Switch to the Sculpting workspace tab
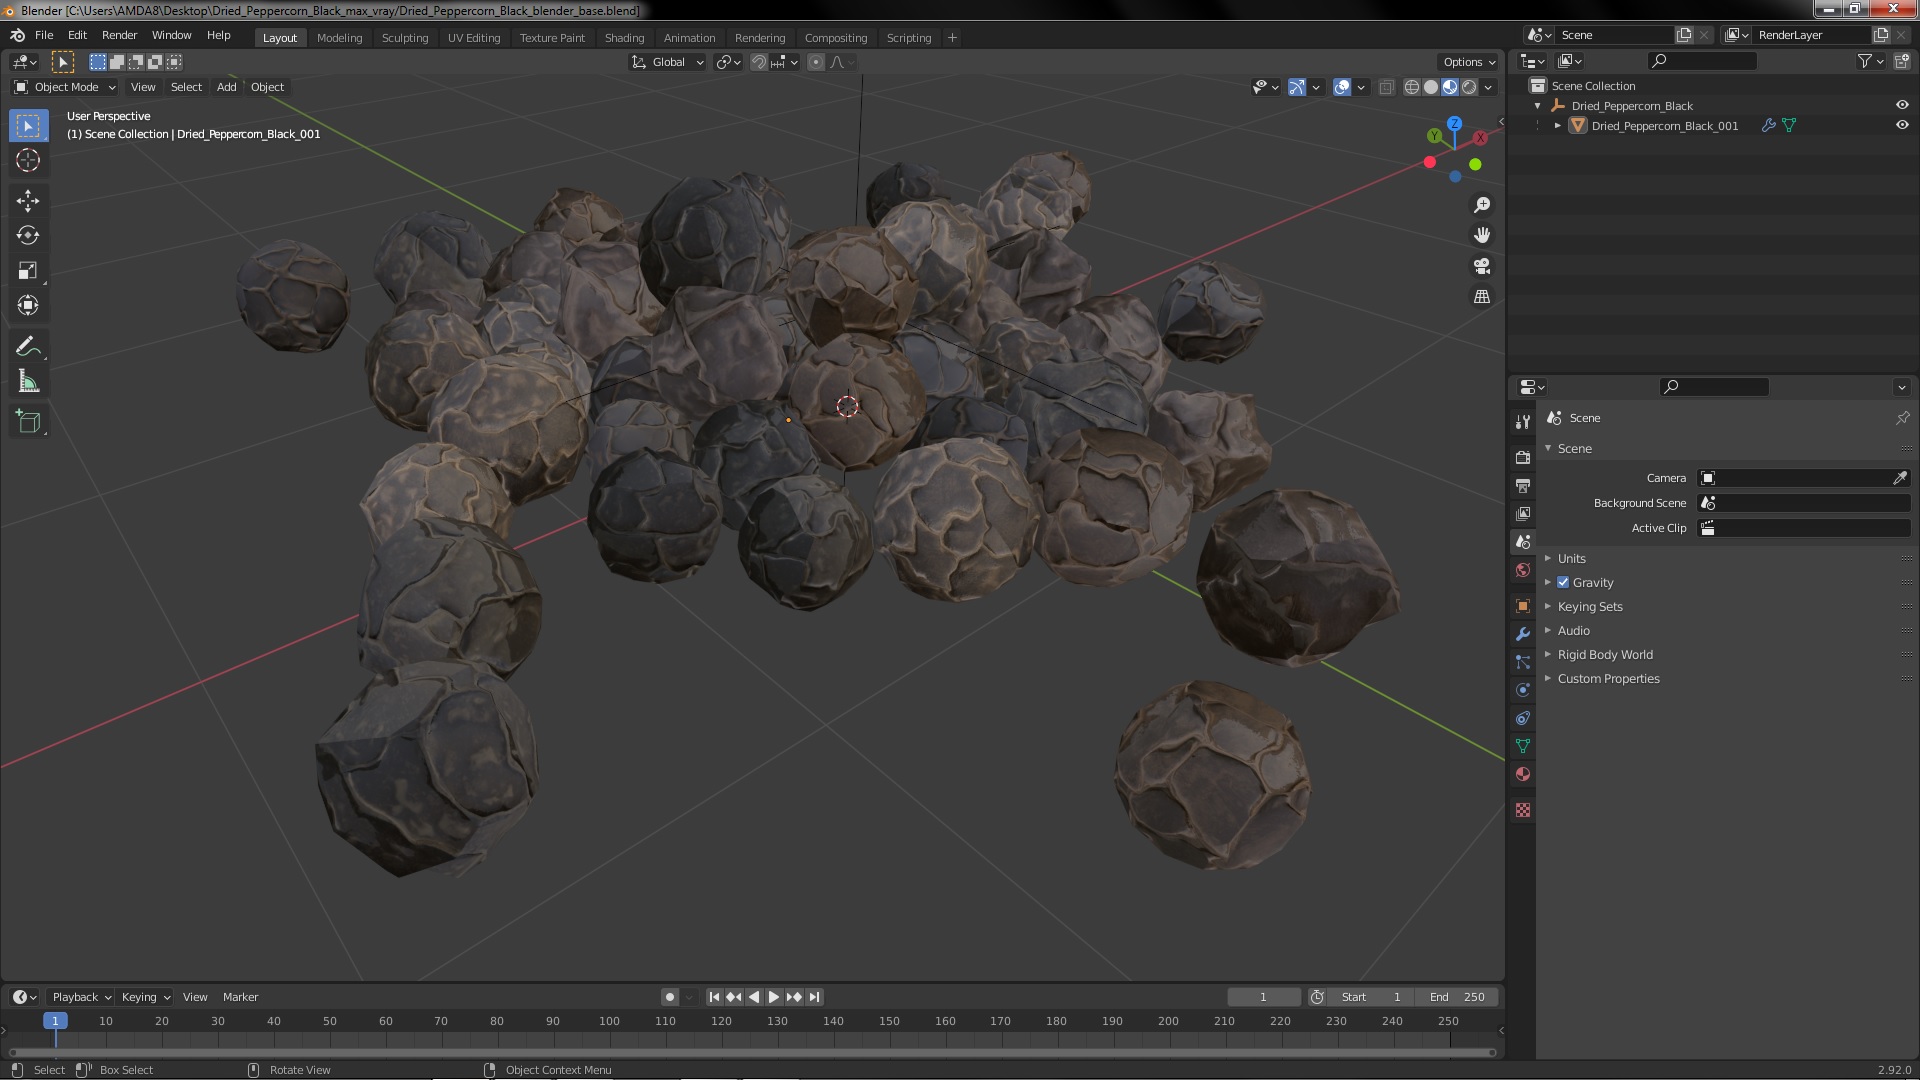Screen dimensions: 1920x1080 click(405, 38)
